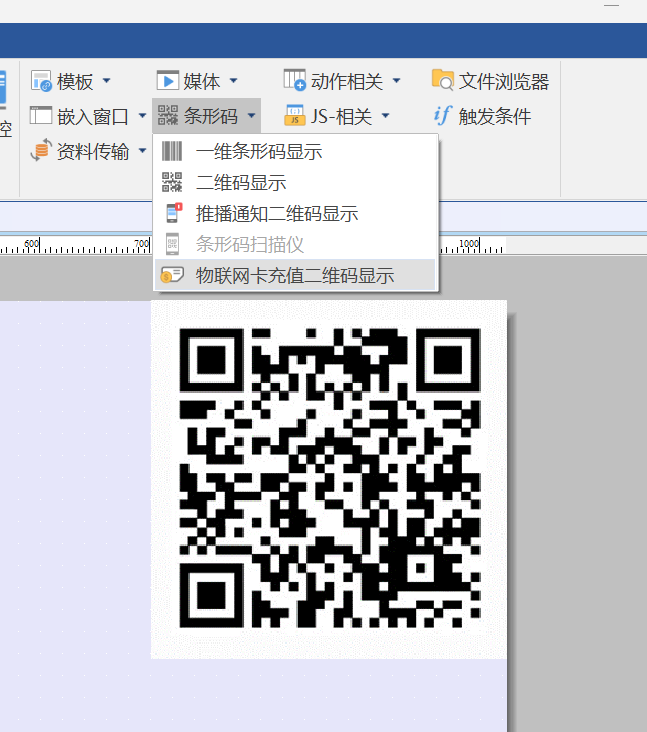Click the 条形码 QR toolbar icon
The image size is (647, 732).
(x=168, y=116)
